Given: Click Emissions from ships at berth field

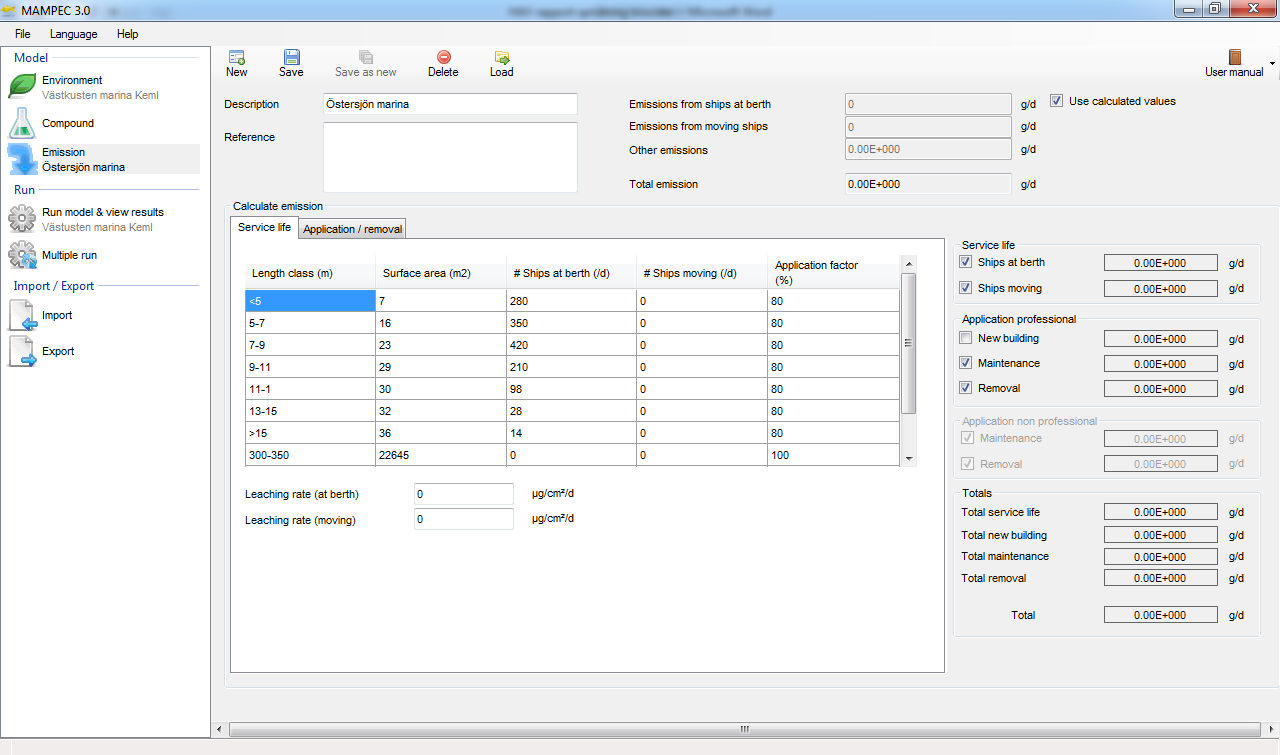Looking at the screenshot, I should click(x=928, y=104).
